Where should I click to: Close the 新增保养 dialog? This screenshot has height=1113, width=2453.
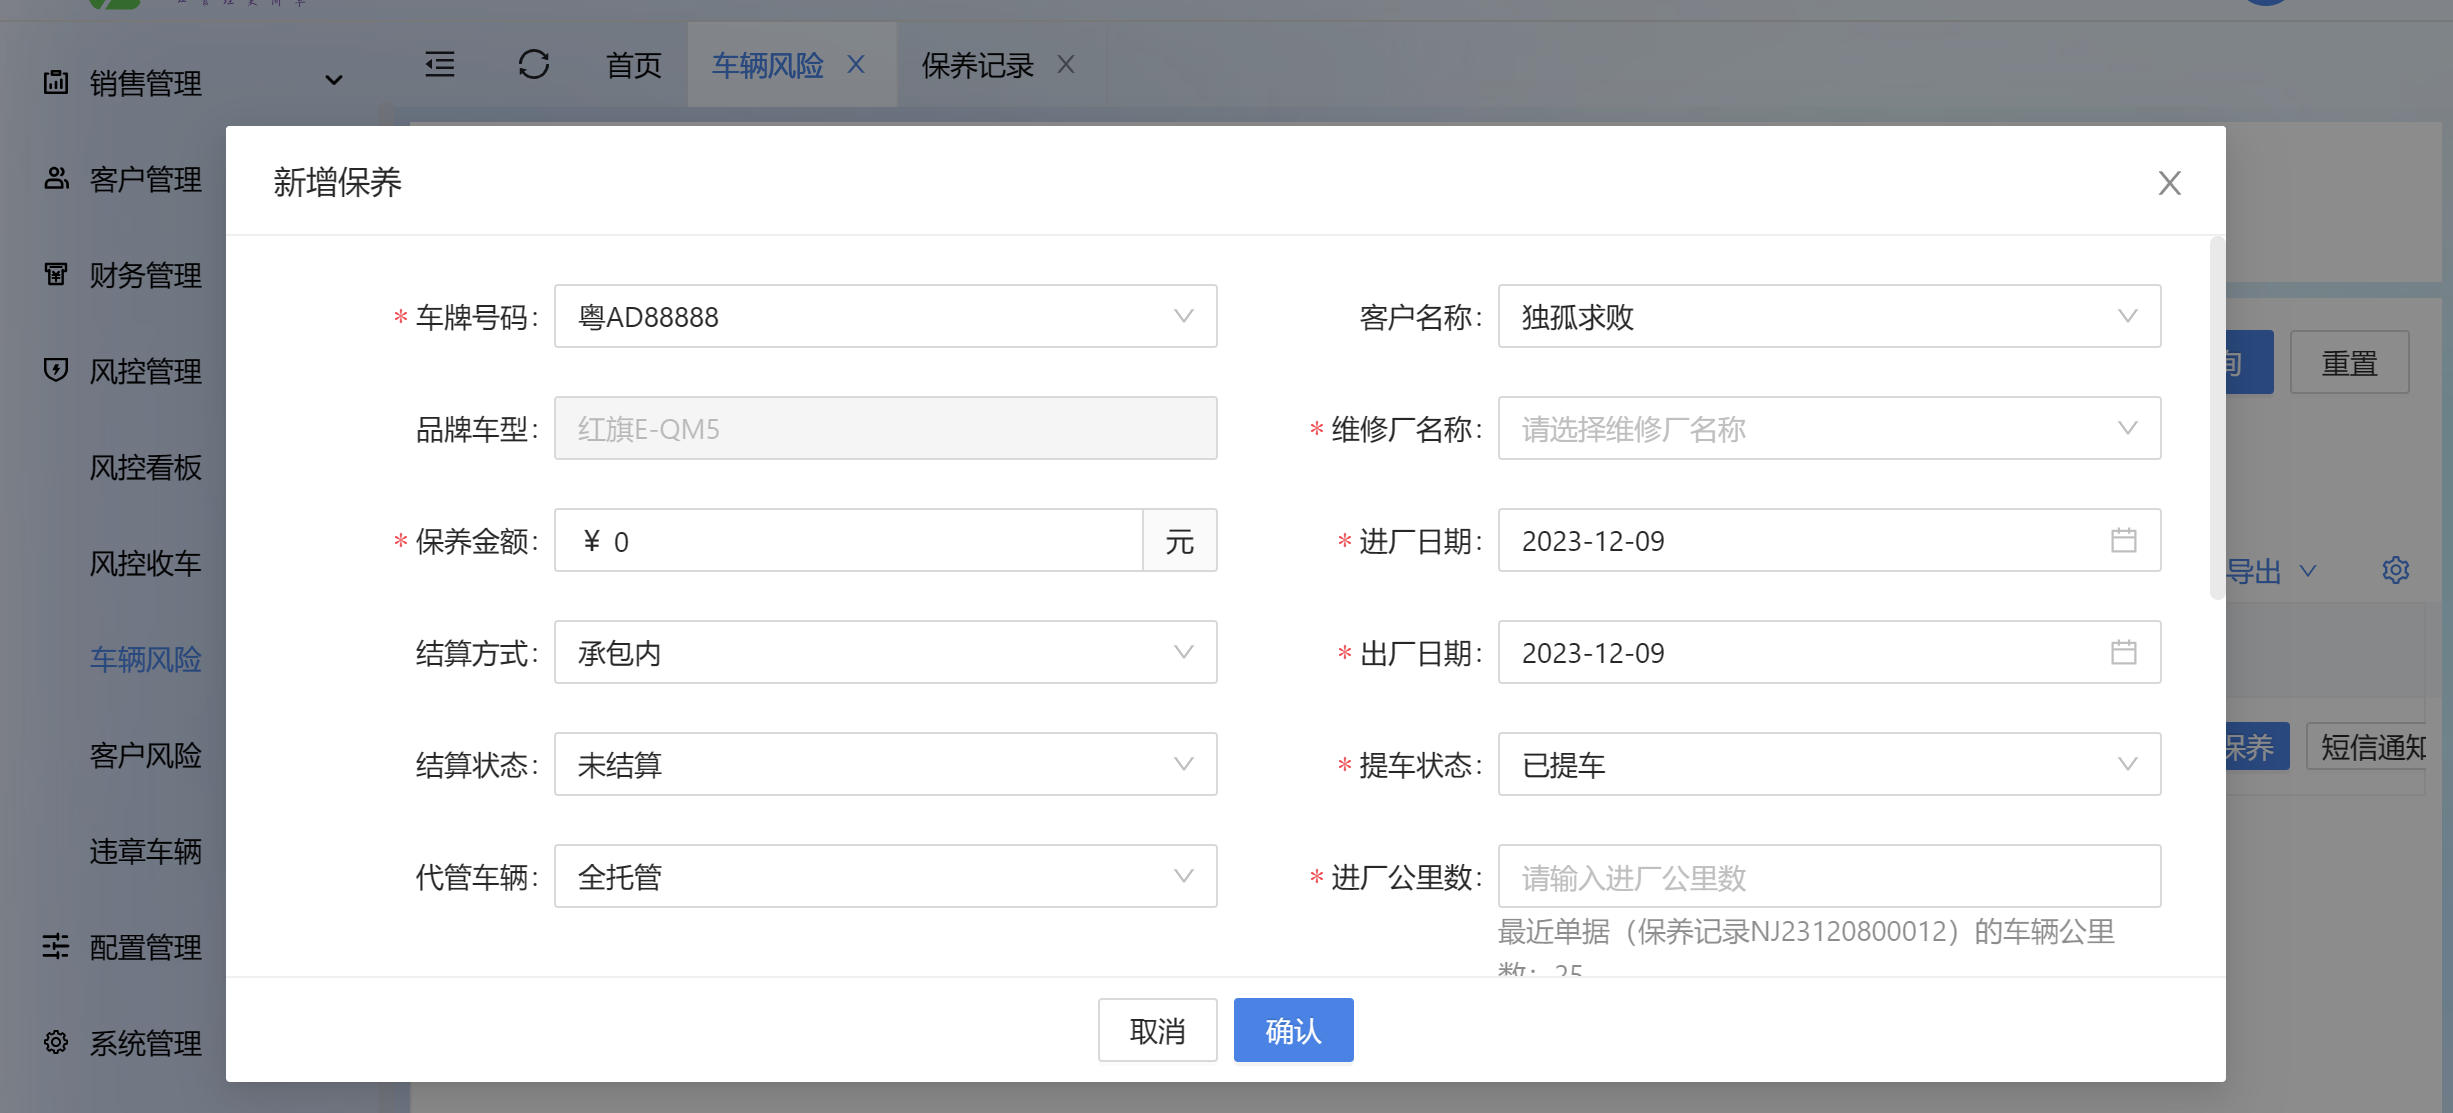[x=2169, y=183]
